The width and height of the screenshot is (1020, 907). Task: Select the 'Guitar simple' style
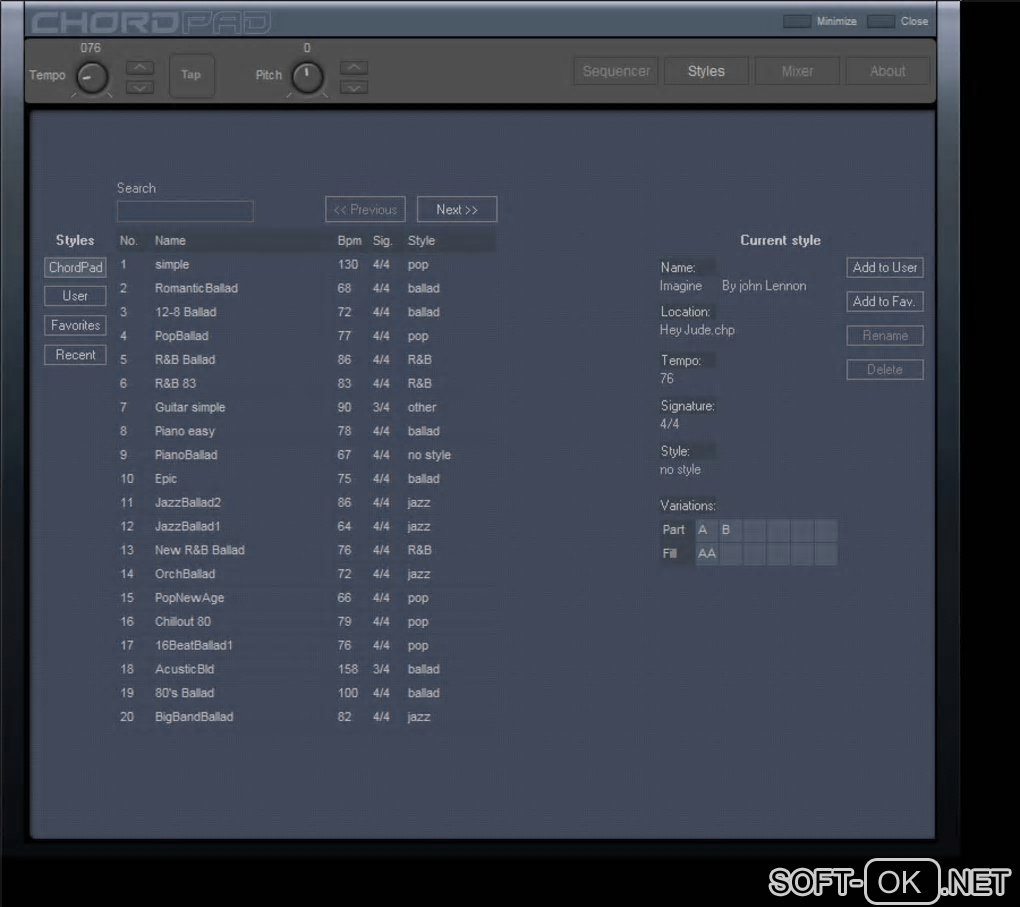306,407
